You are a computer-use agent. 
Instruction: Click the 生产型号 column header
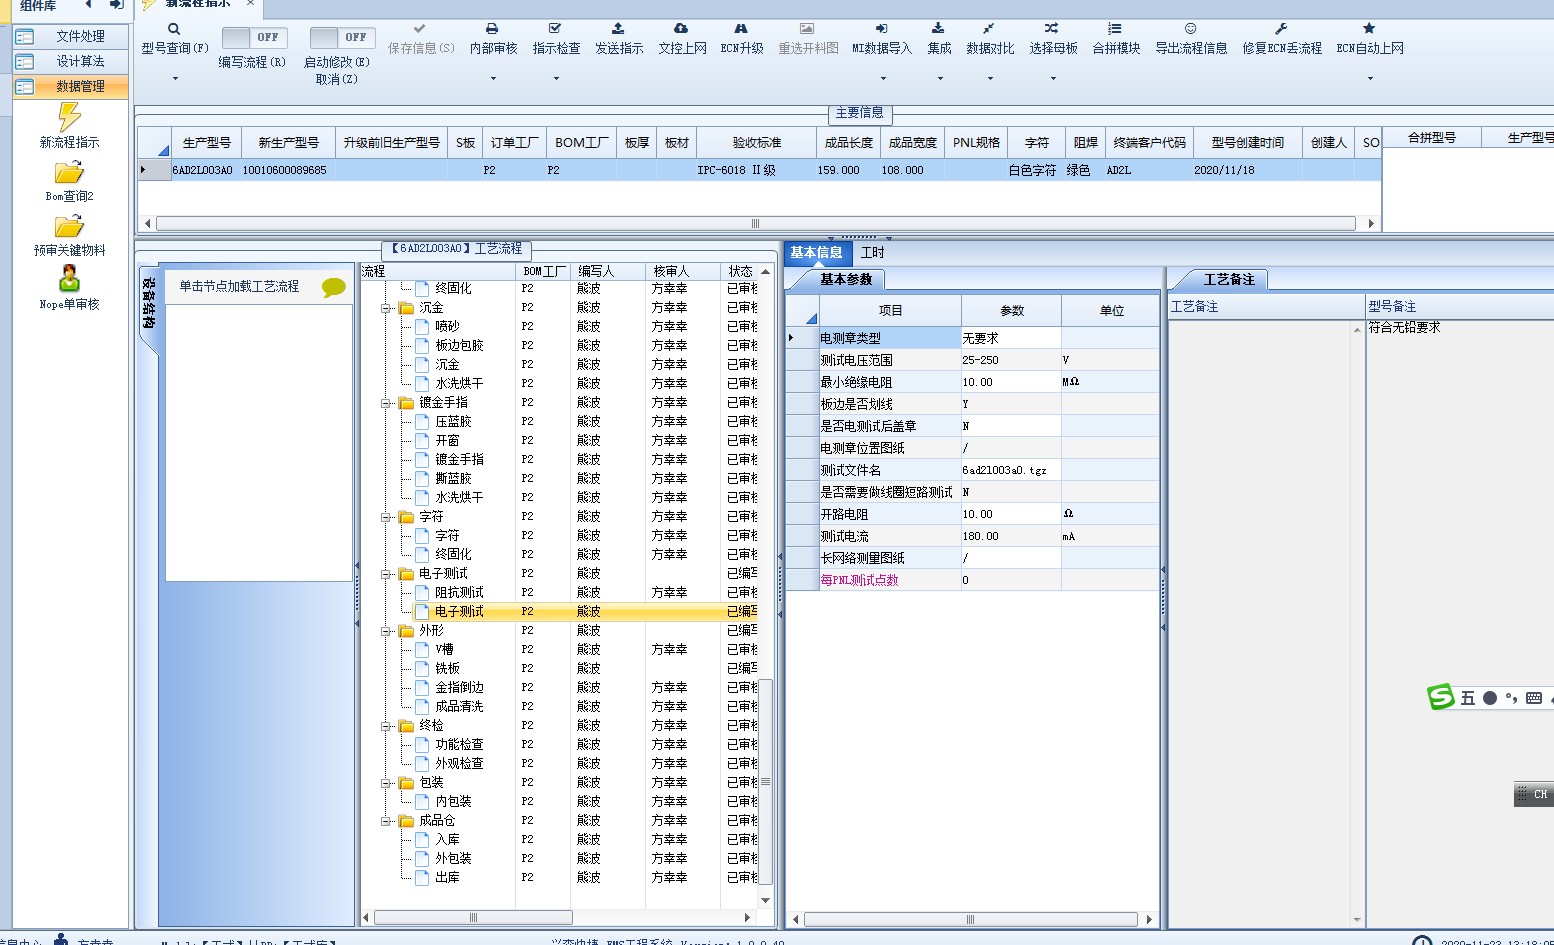click(206, 143)
